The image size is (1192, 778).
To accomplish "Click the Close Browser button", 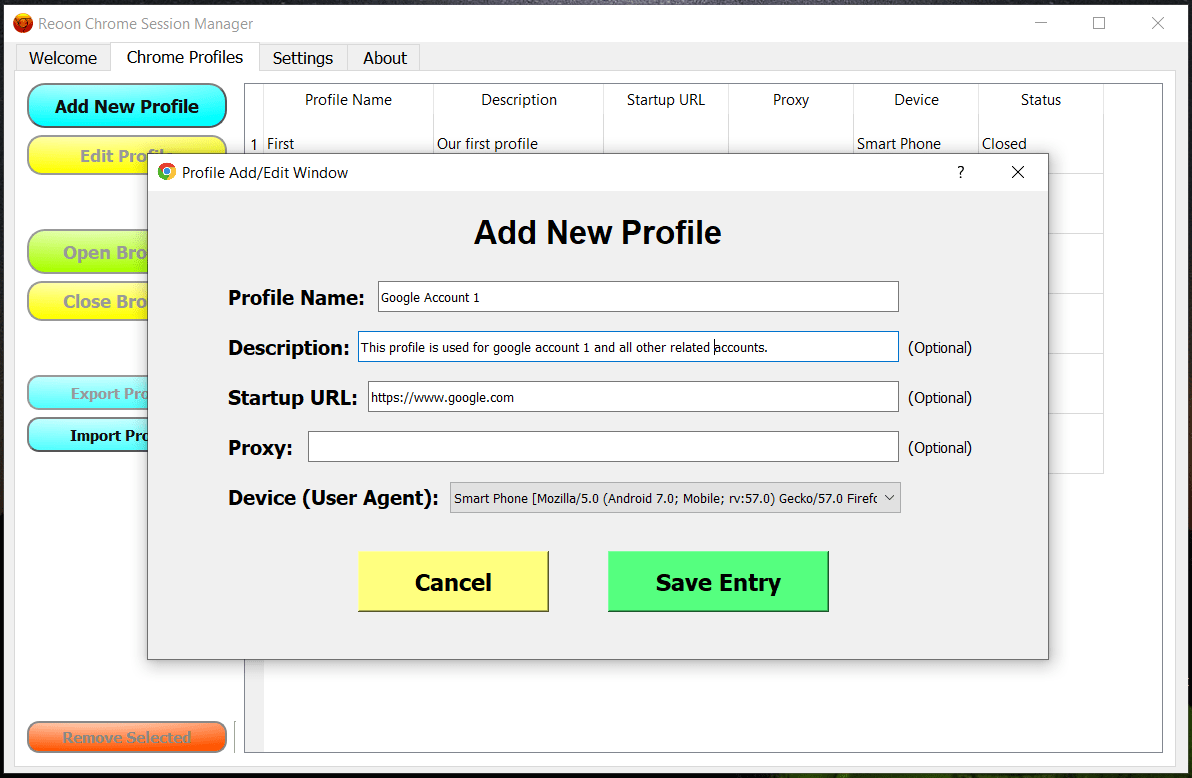I will tap(88, 301).
